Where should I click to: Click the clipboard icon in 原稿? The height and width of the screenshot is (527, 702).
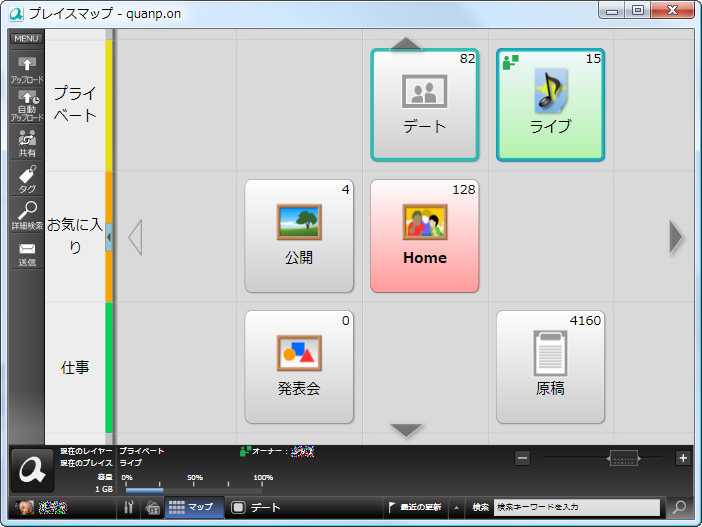pyautogui.click(x=551, y=353)
